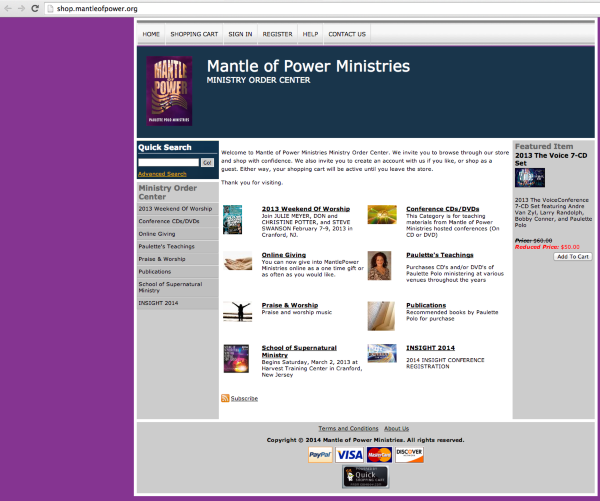The height and width of the screenshot is (501, 600).
Task: Click the browser back arrow
Action: click(x=7, y=8)
